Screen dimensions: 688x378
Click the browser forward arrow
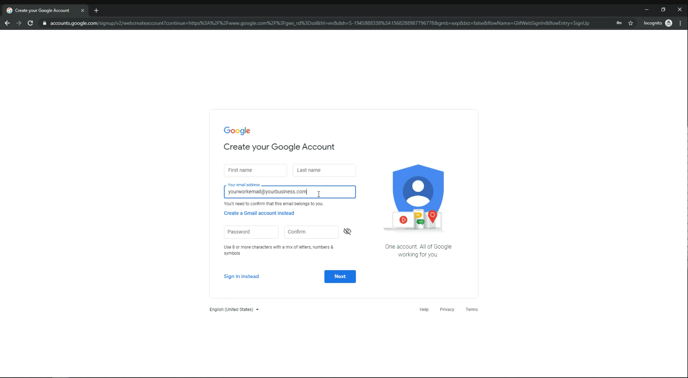coord(18,23)
